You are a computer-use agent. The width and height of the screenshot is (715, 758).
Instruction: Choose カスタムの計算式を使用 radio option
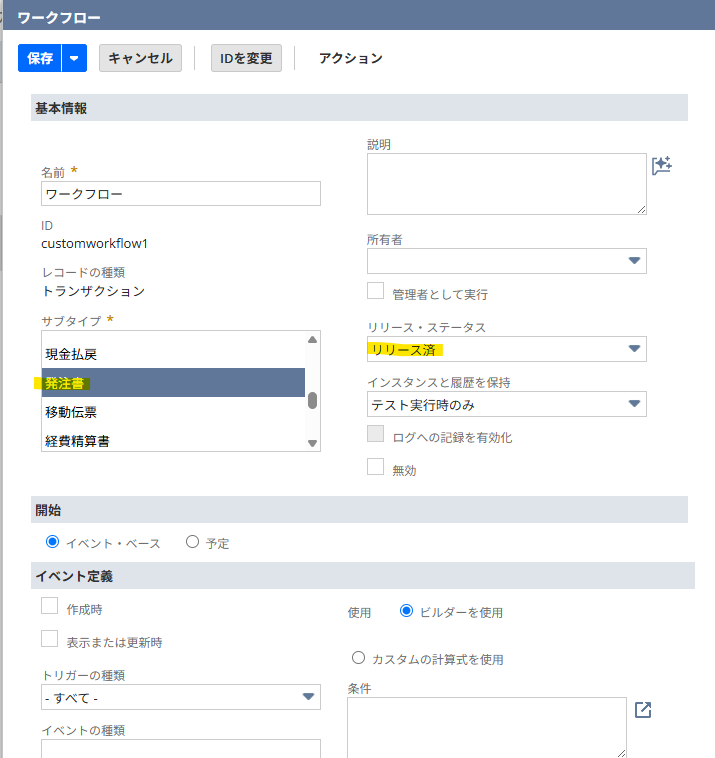(x=358, y=658)
